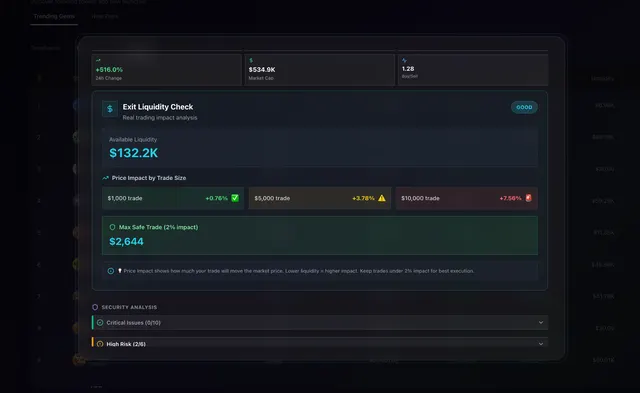The image size is (640, 393).
Task: Click the activity pulse icon on Buy/Sell card
Action: 404,60
